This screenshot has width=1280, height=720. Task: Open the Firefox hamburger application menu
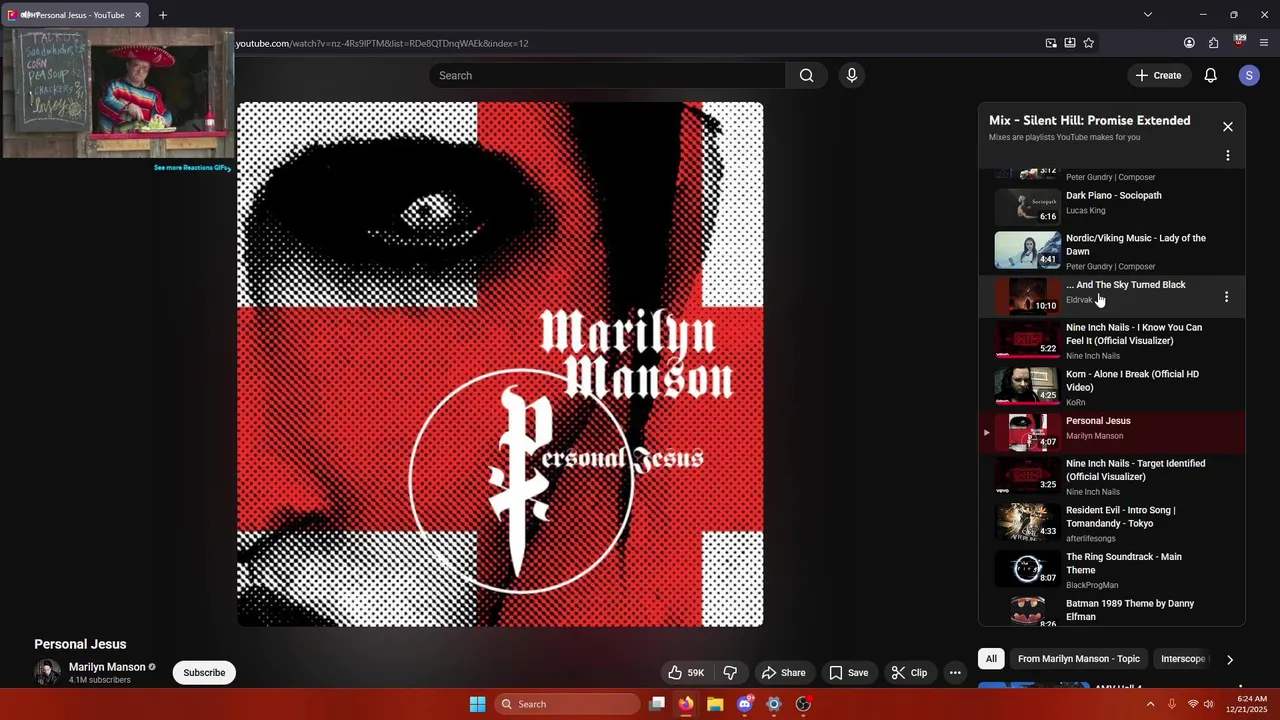1264,43
